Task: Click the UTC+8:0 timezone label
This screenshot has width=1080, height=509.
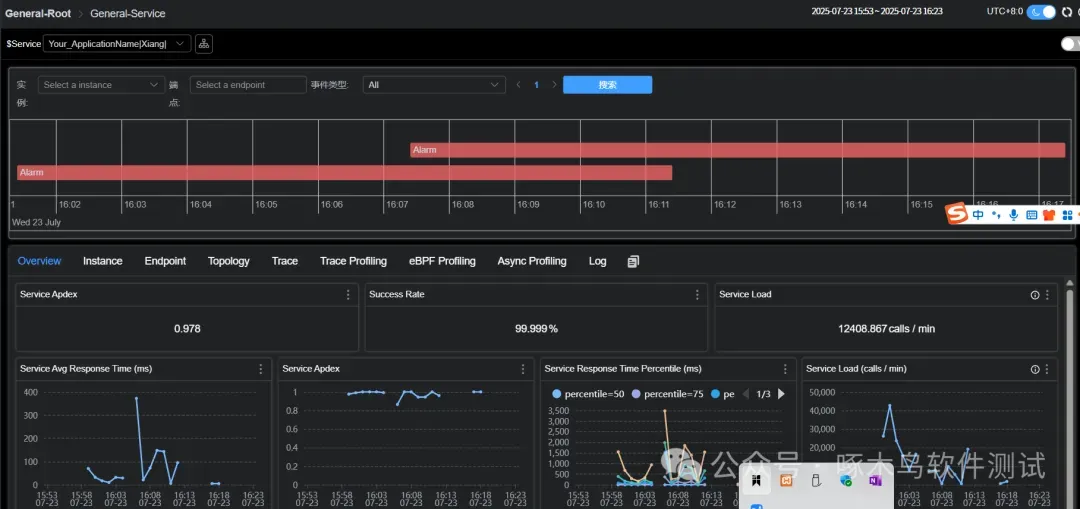Action: click(x=1004, y=11)
